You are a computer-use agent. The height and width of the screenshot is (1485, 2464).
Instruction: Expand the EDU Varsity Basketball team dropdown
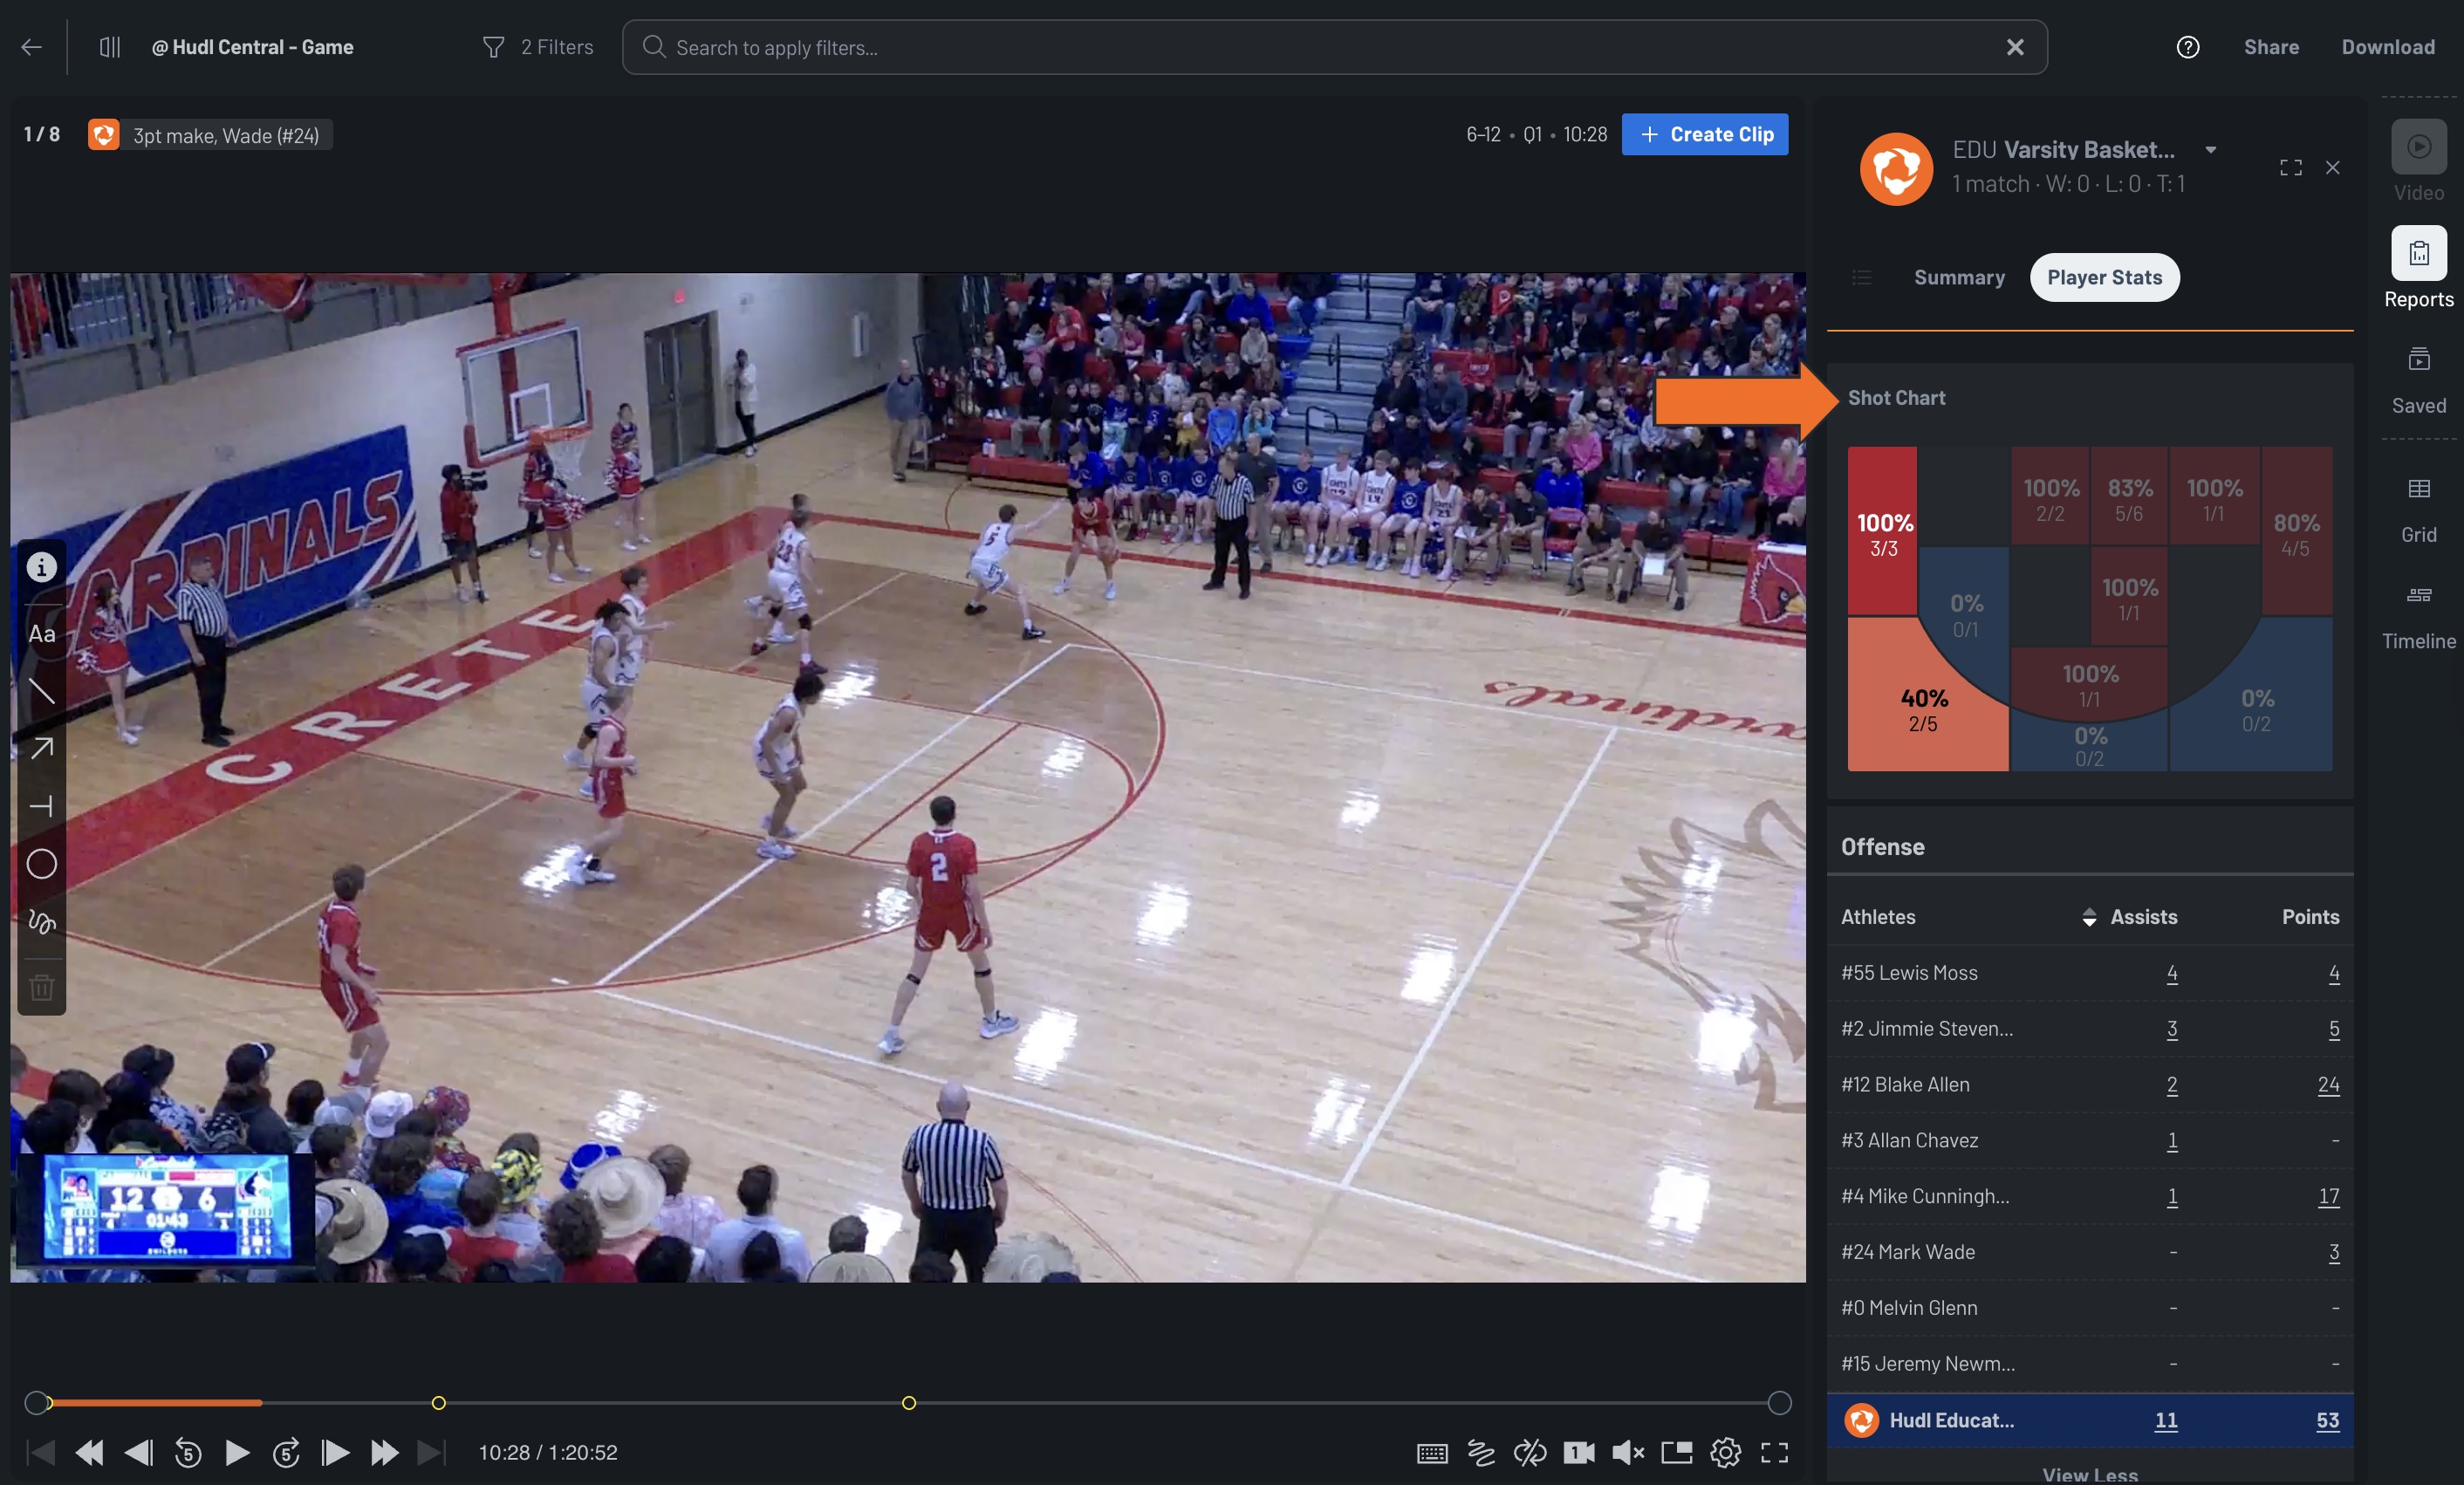click(x=2211, y=150)
